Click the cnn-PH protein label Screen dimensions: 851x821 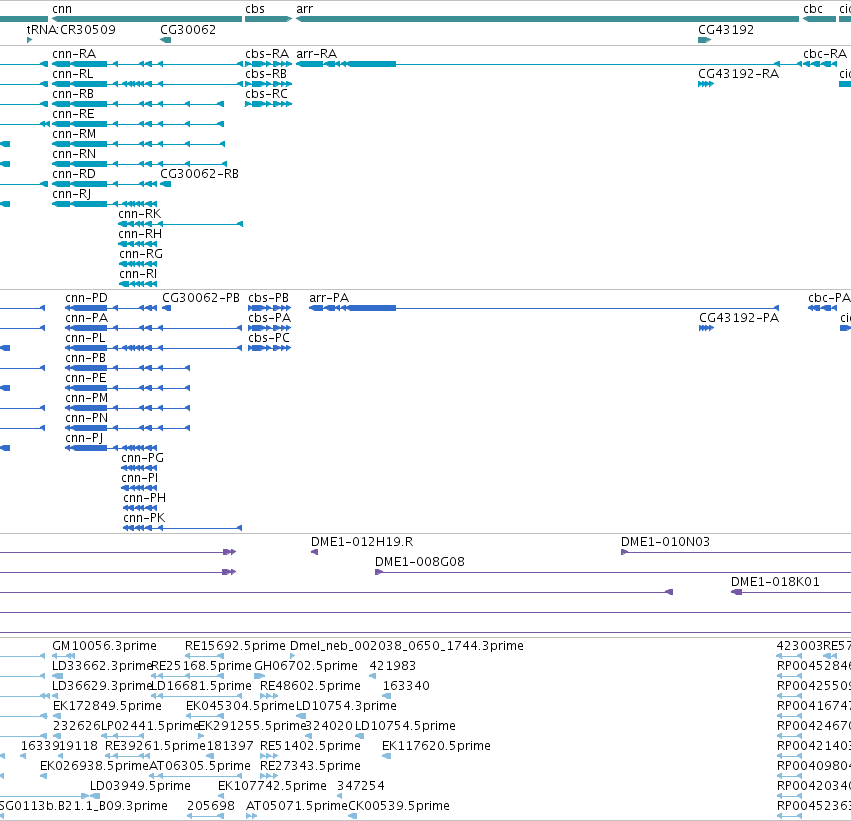[144, 499]
